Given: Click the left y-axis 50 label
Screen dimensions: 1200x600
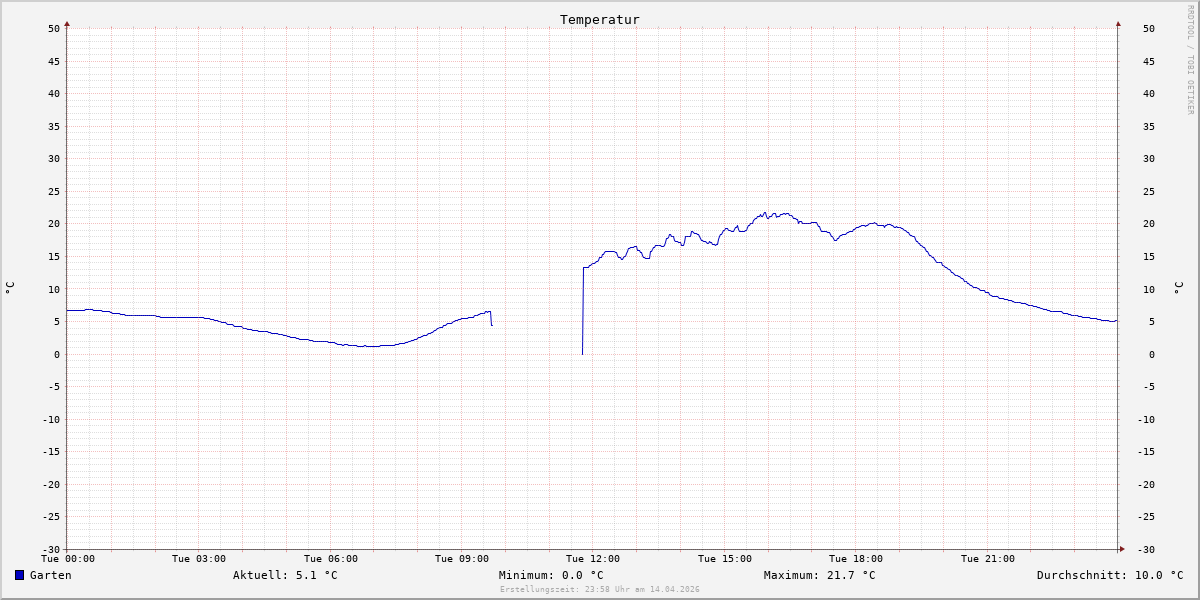Looking at the screenshot, I should coord(54,28).
